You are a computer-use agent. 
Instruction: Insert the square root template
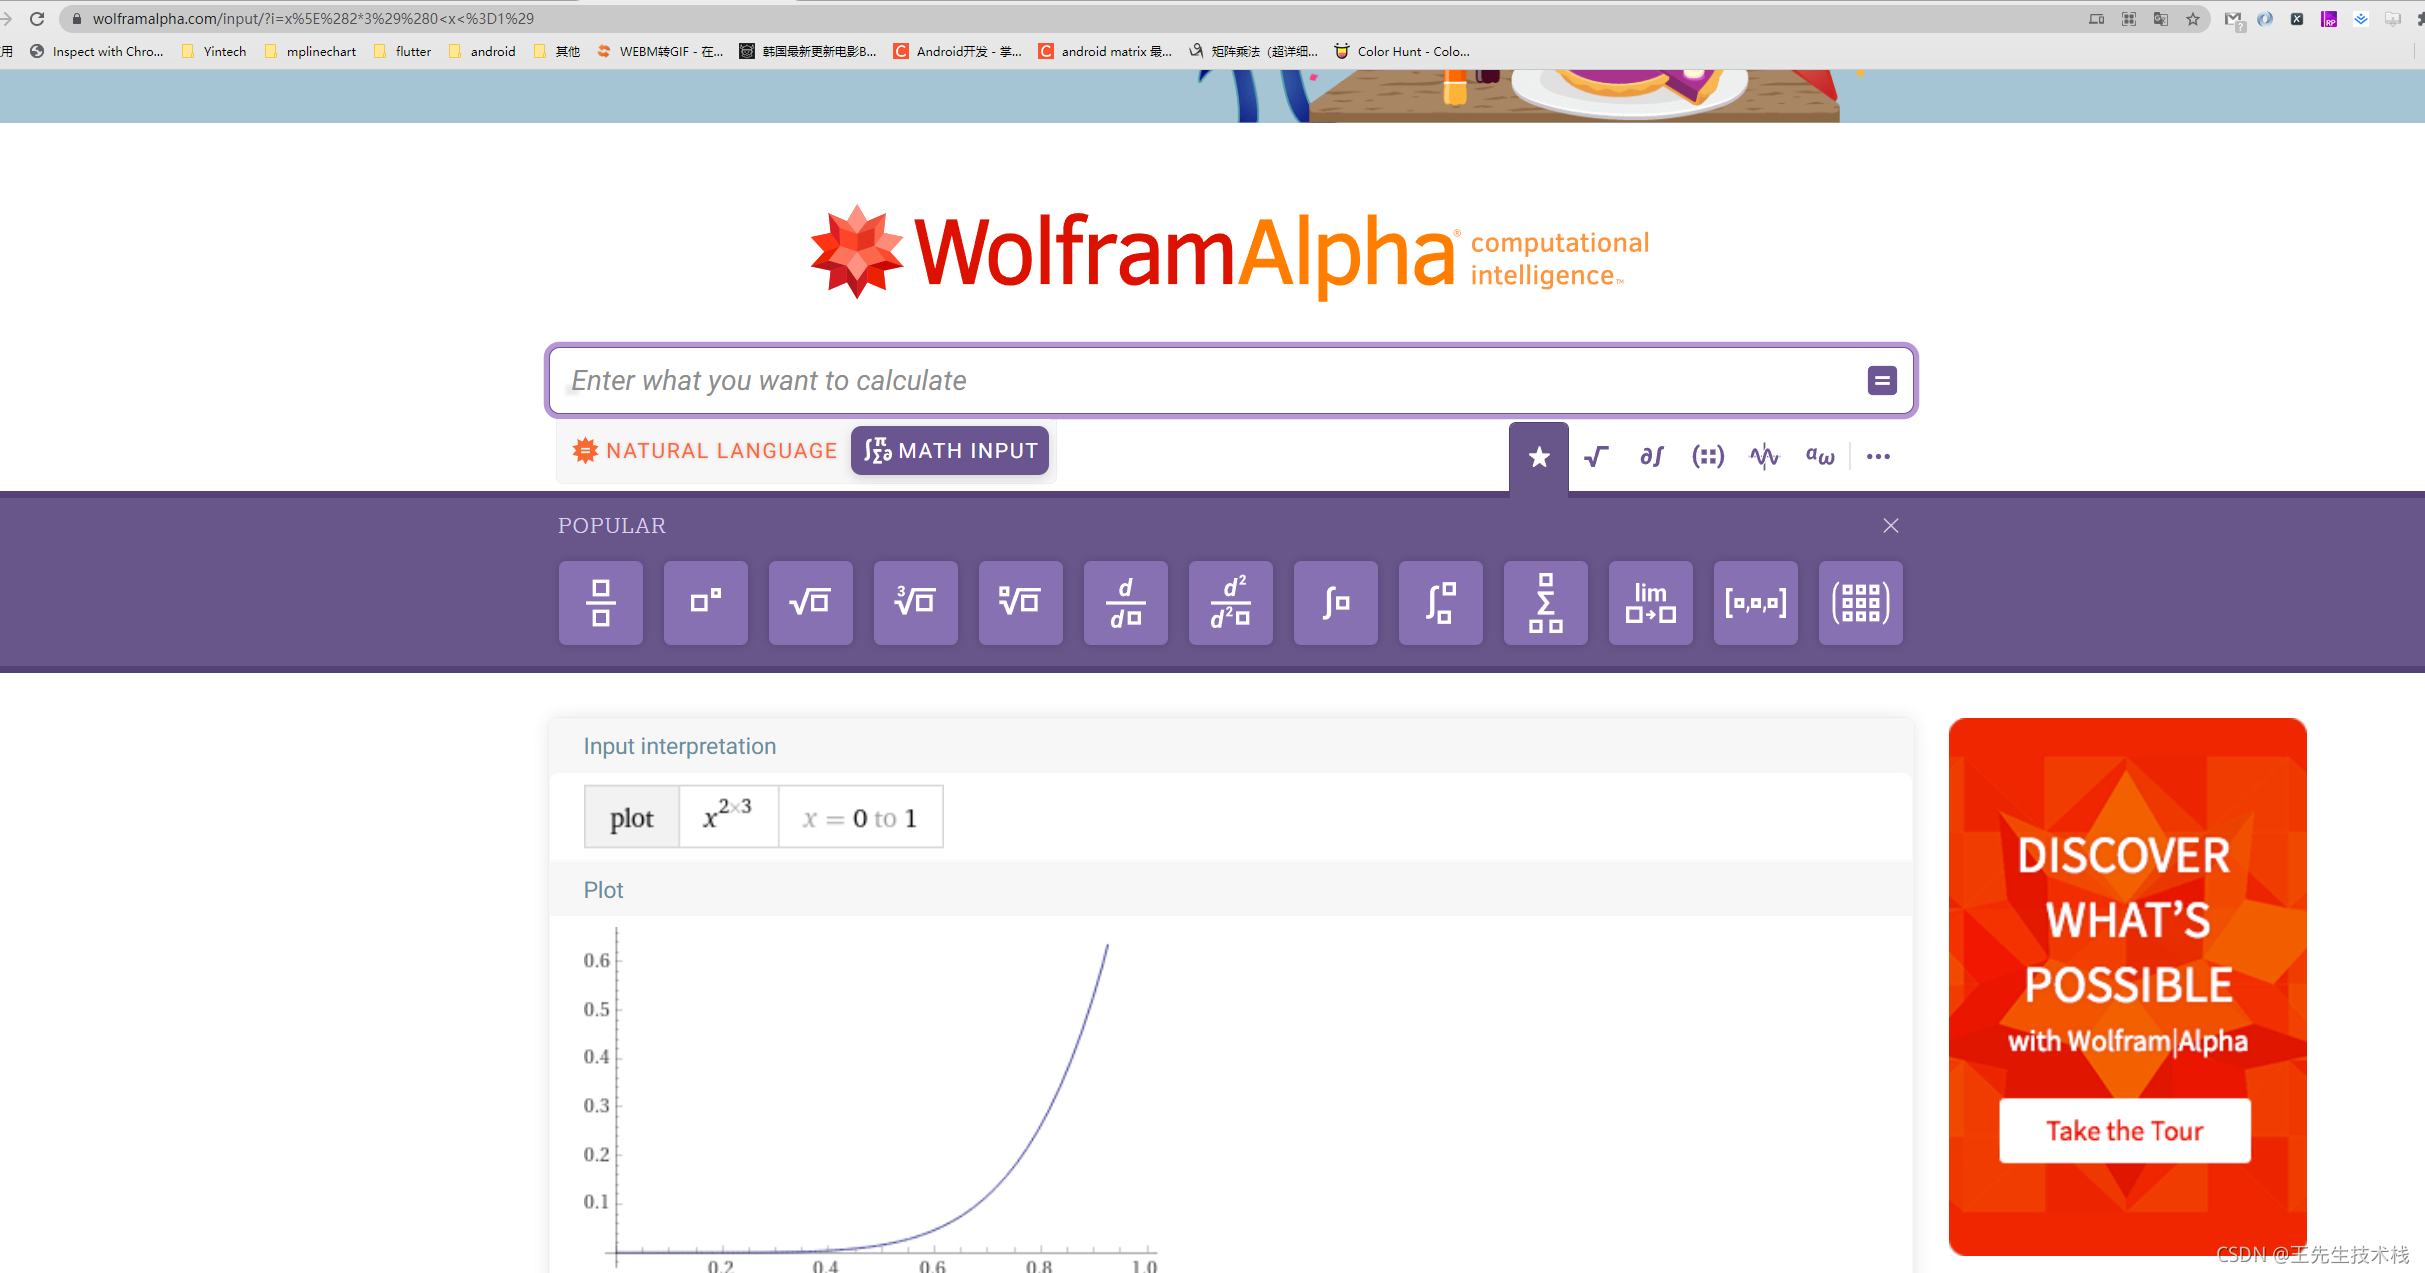(810, 602)
